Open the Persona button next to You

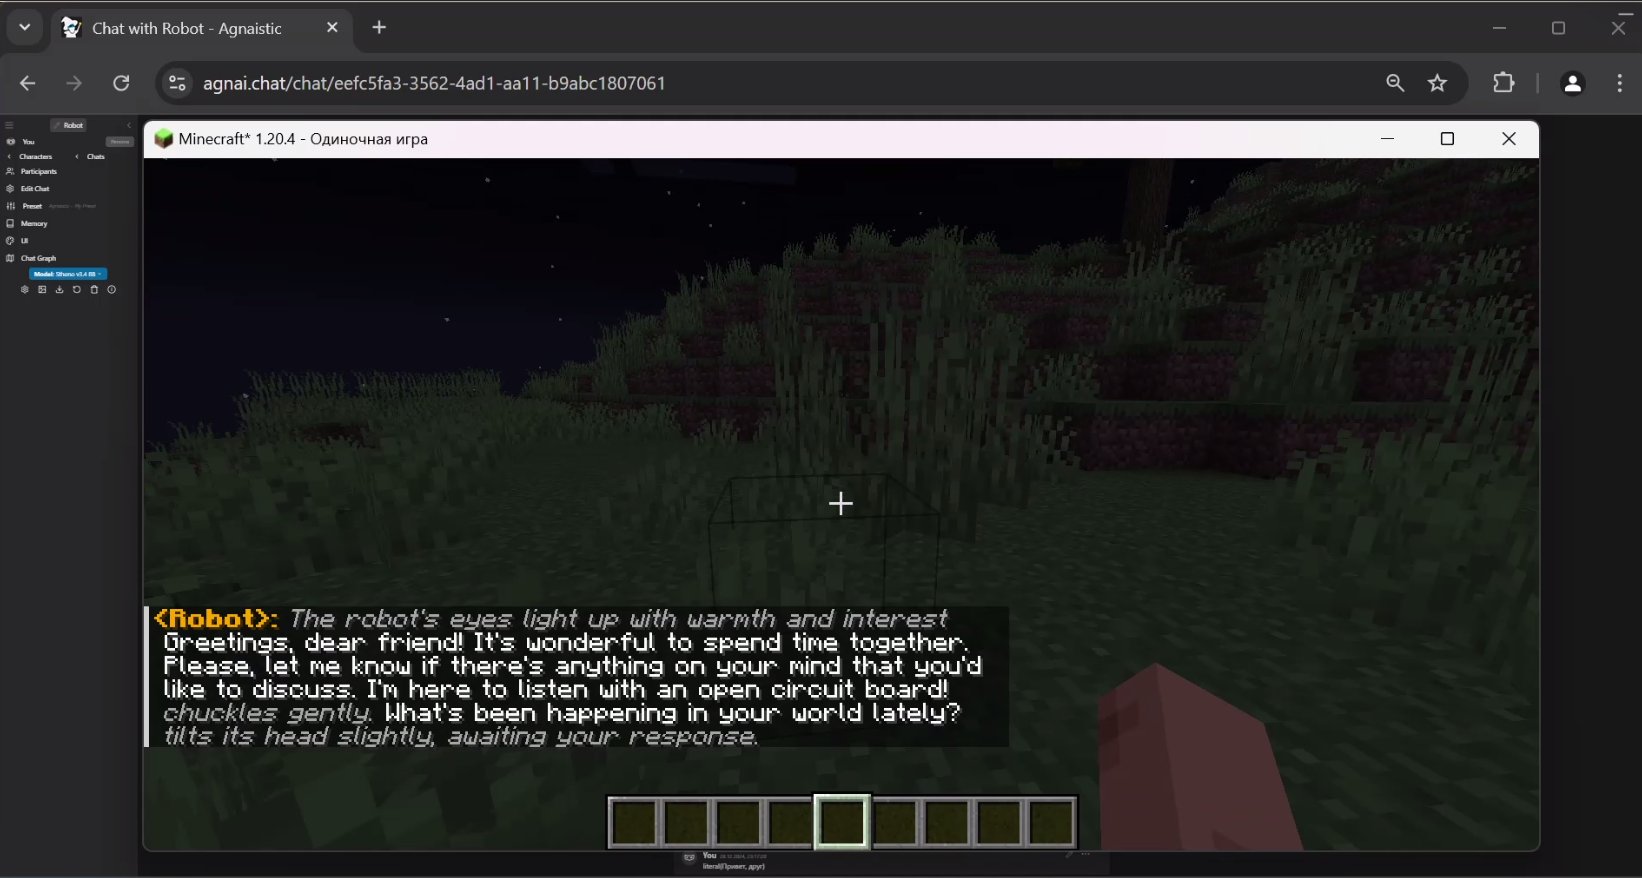click(x=120, y=142)
